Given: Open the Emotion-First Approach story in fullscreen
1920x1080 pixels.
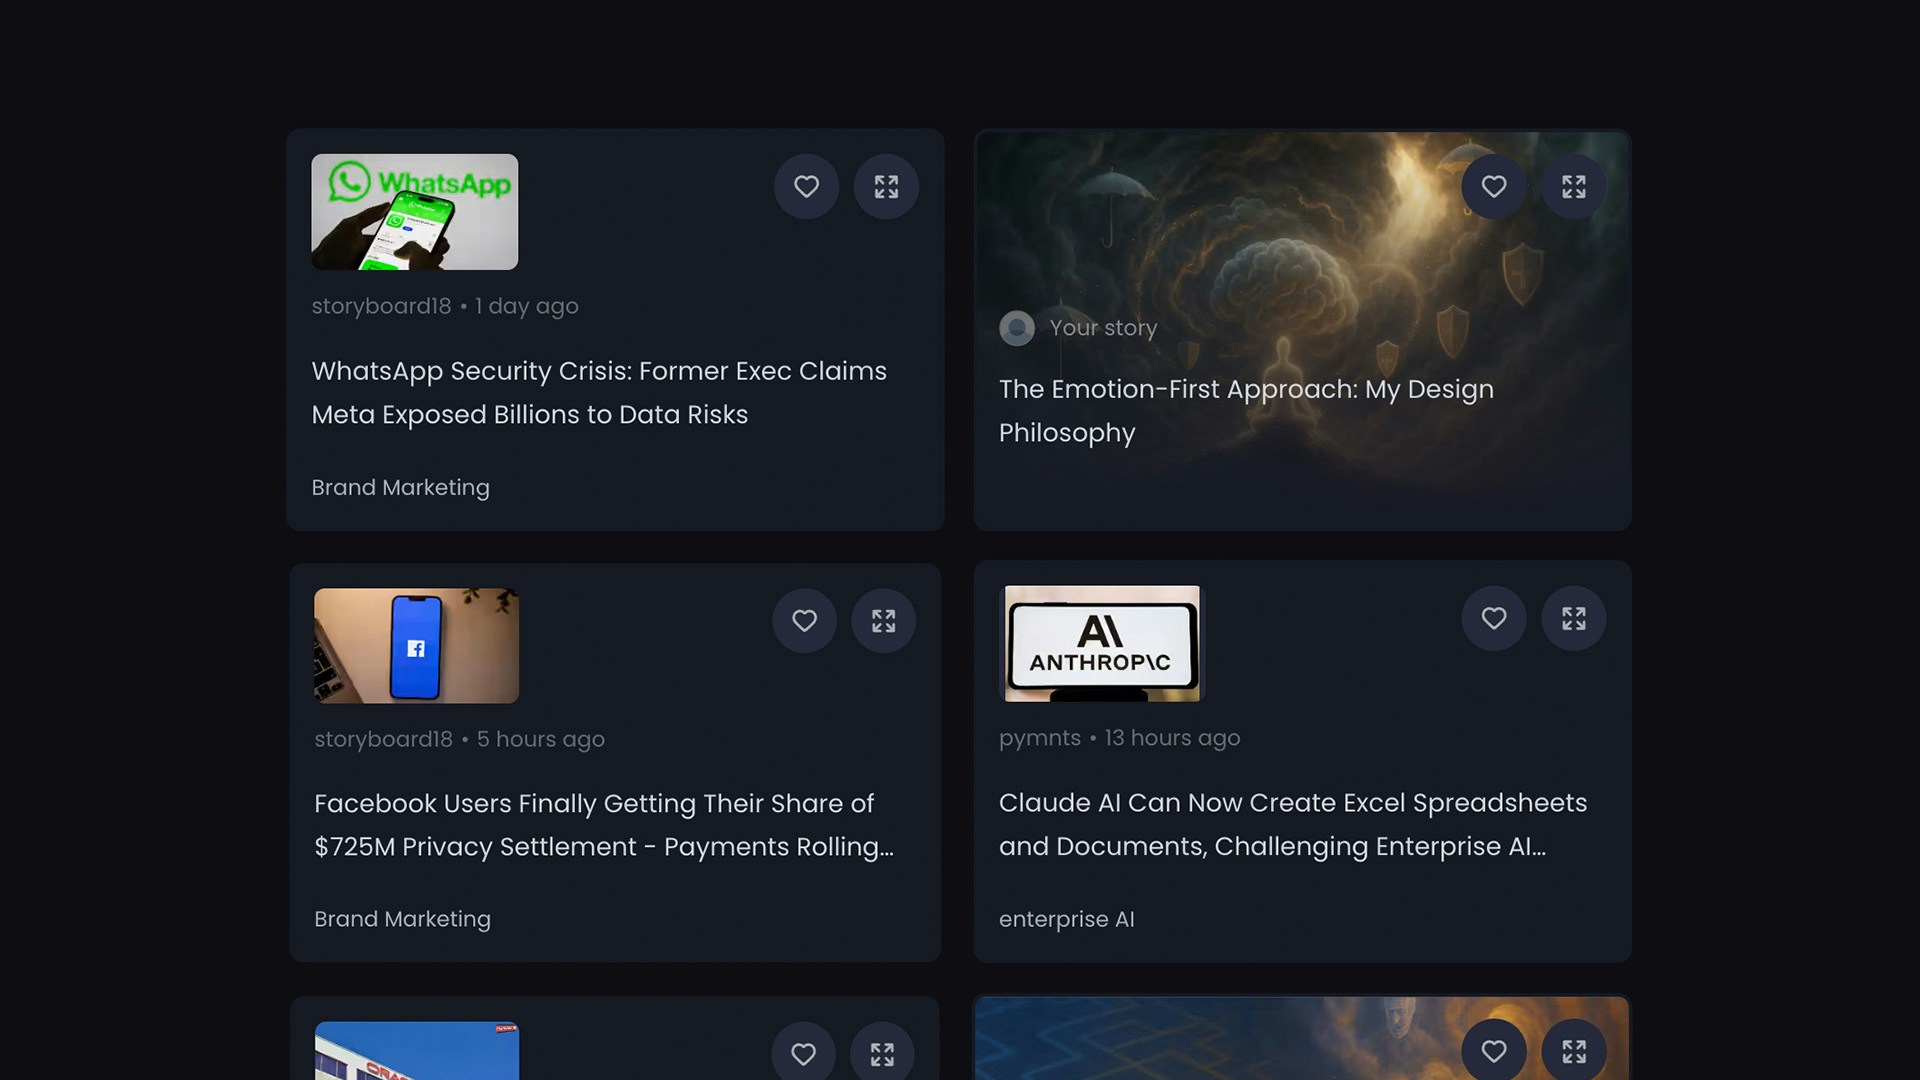Looking at the screenshot, I should 1573,186.
